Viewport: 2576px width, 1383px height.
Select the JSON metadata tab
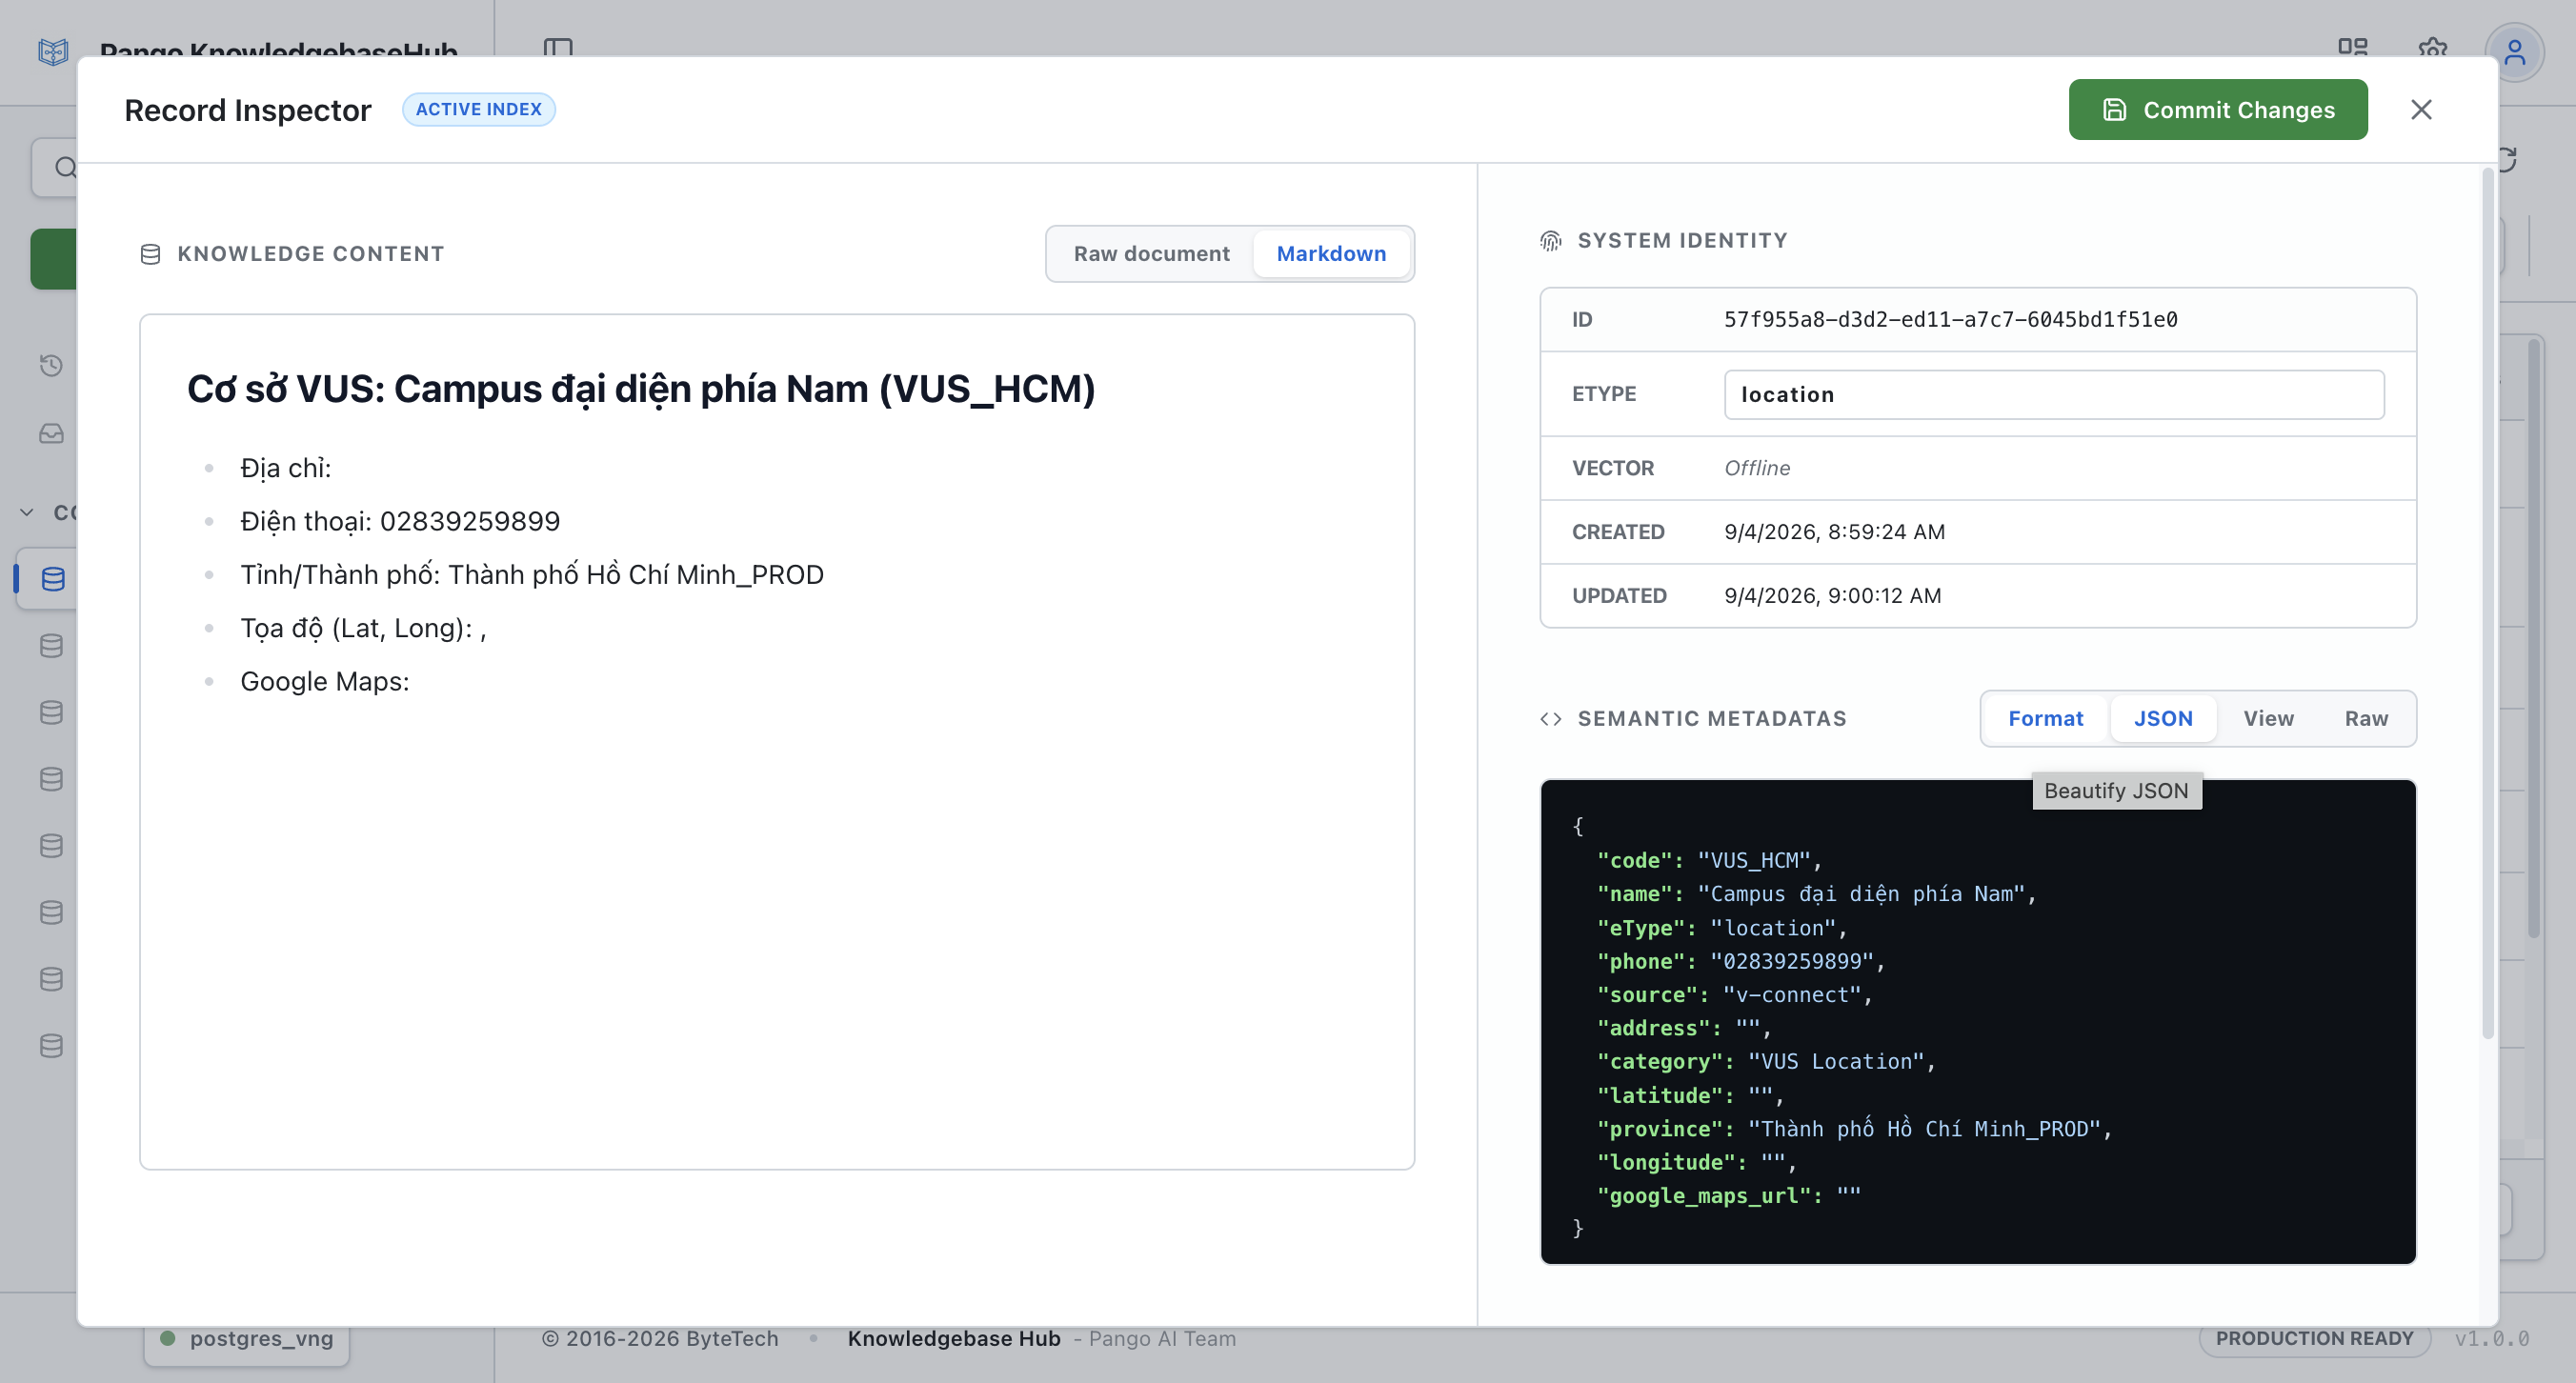pos(2163,718)
